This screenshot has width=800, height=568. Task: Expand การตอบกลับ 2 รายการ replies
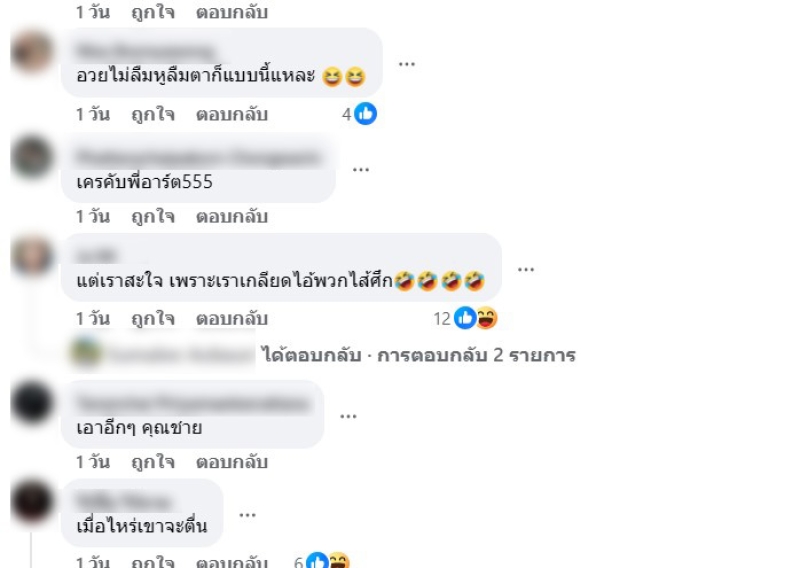click(x=476, y=355)
